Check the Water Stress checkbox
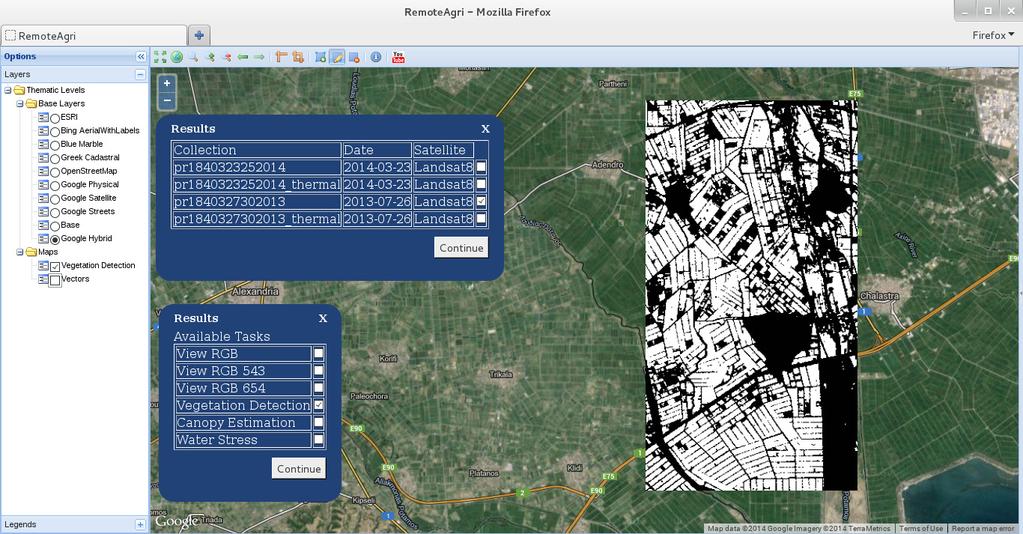Screen dimensions: 1023x534 318,440
